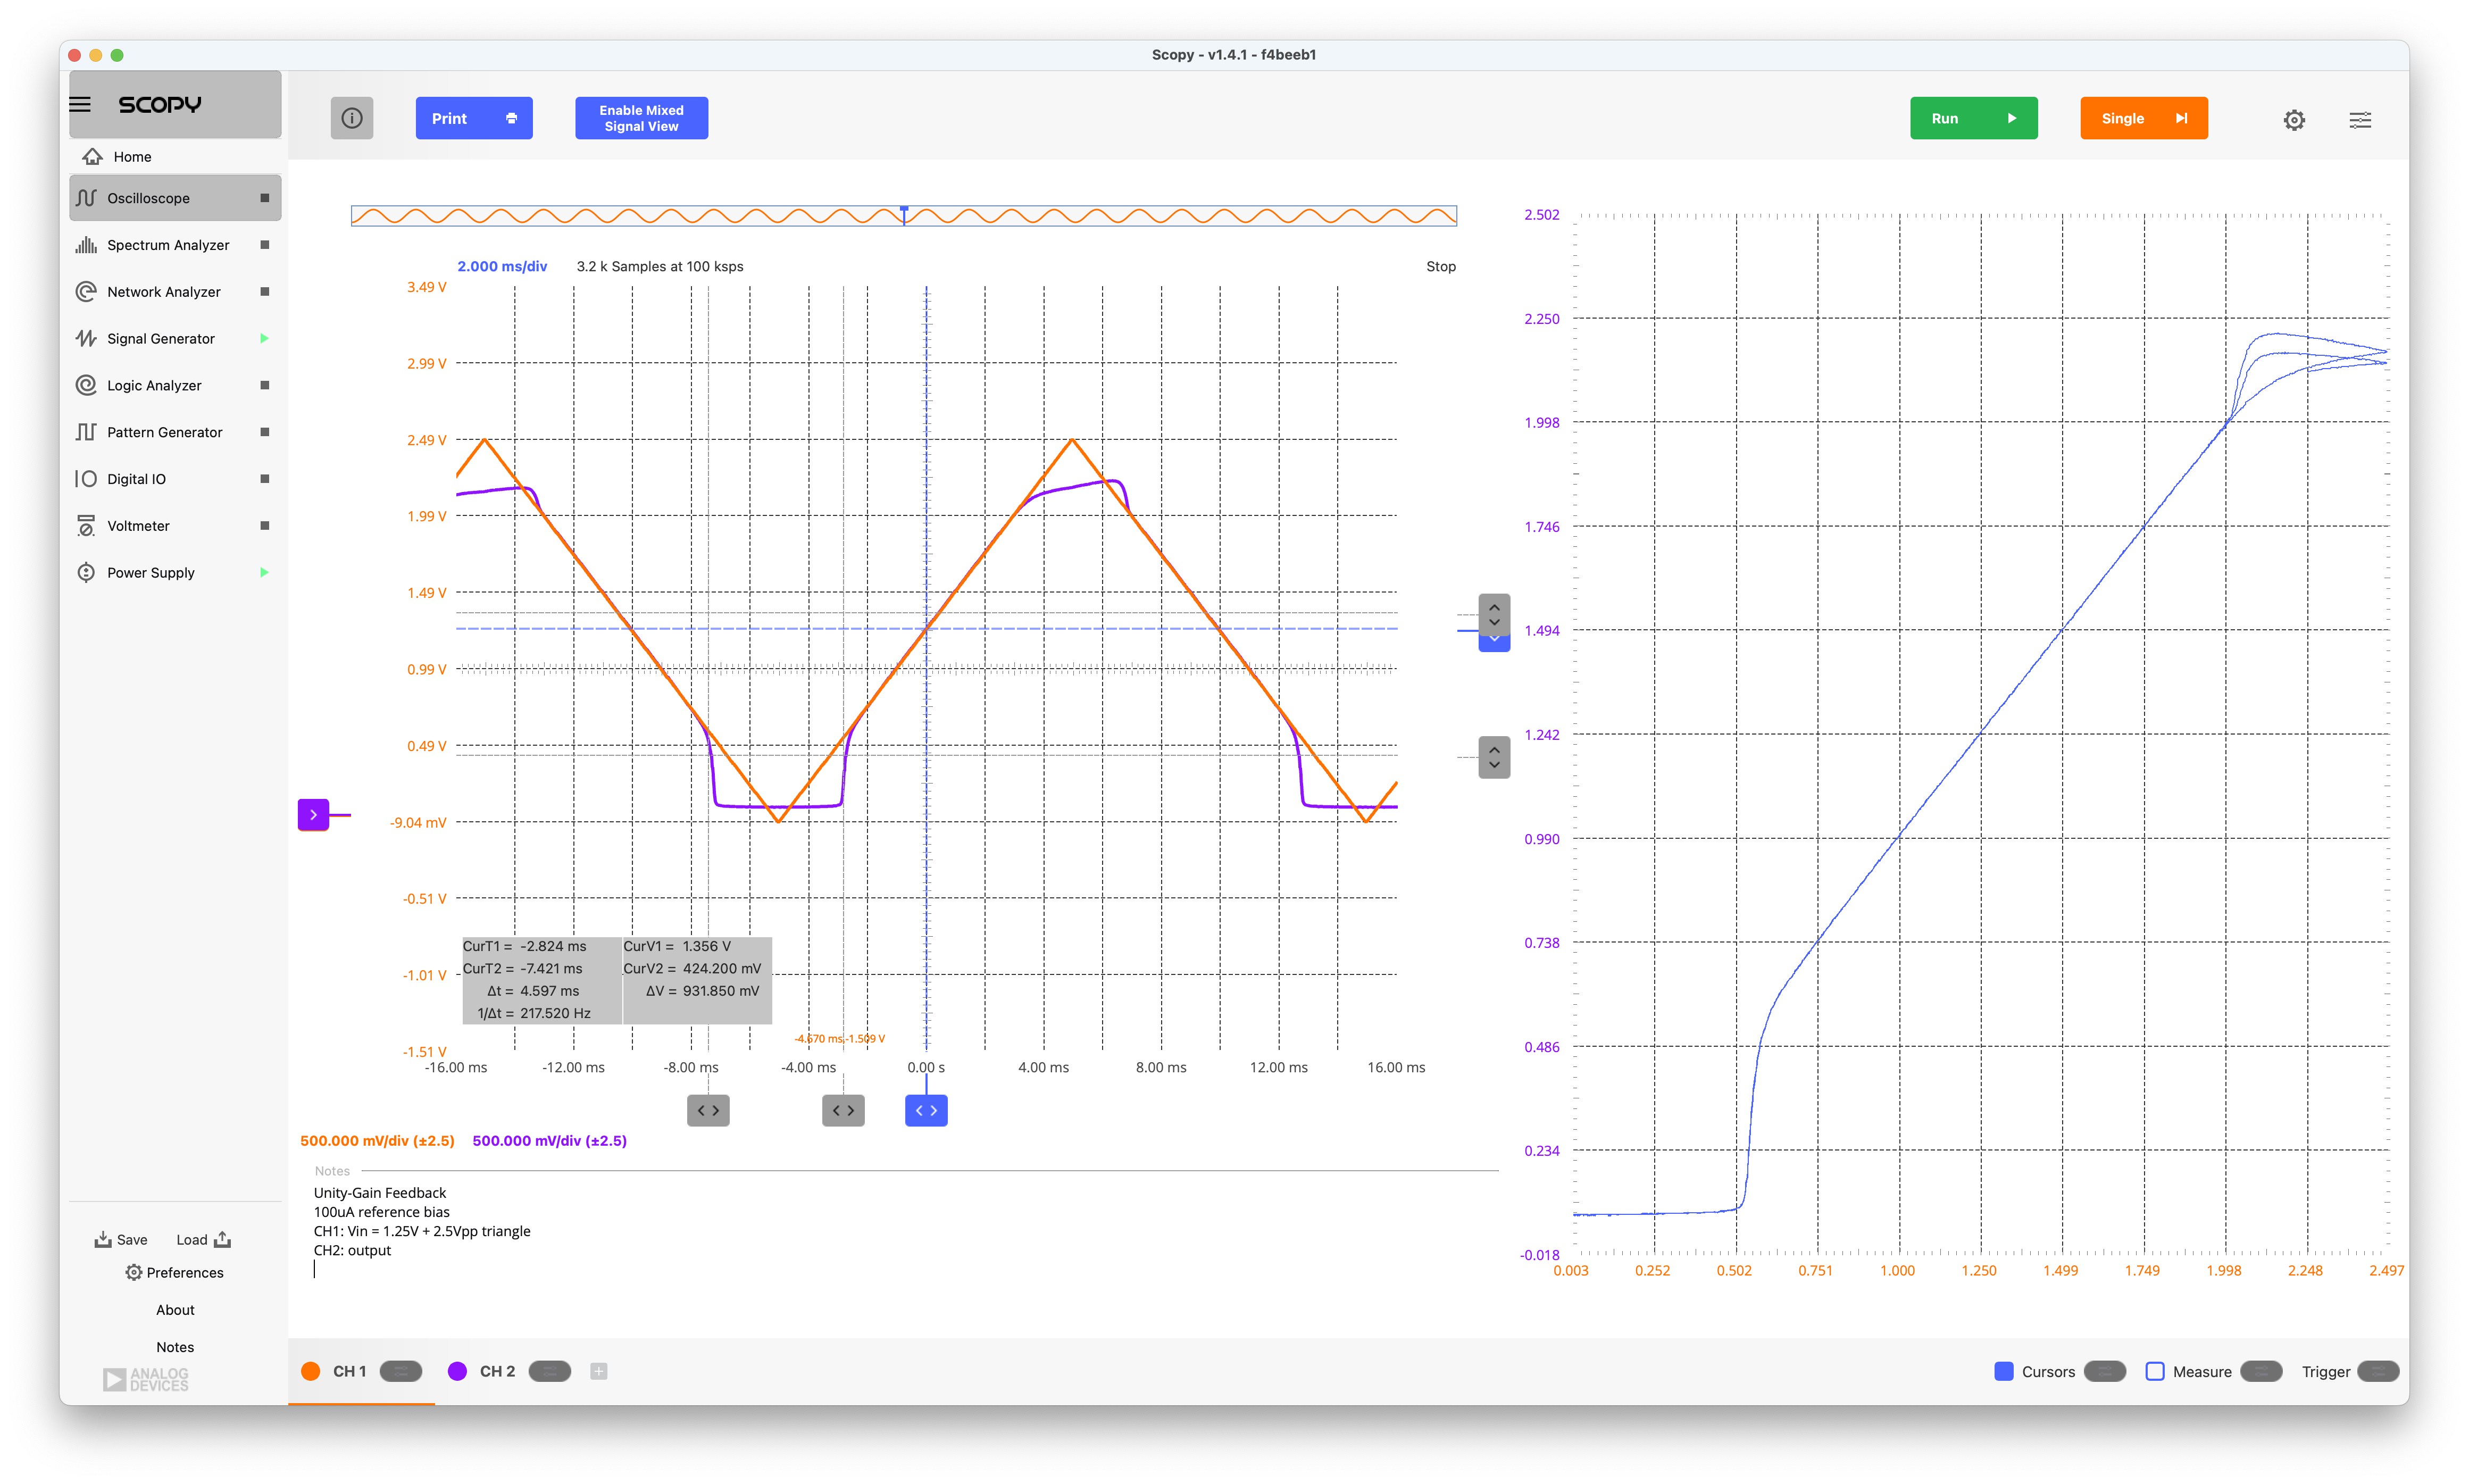Toggle Oscilloscope run/stop square
The width and height of the screenshot is (2469, 1484).
(x=265, y=198)
